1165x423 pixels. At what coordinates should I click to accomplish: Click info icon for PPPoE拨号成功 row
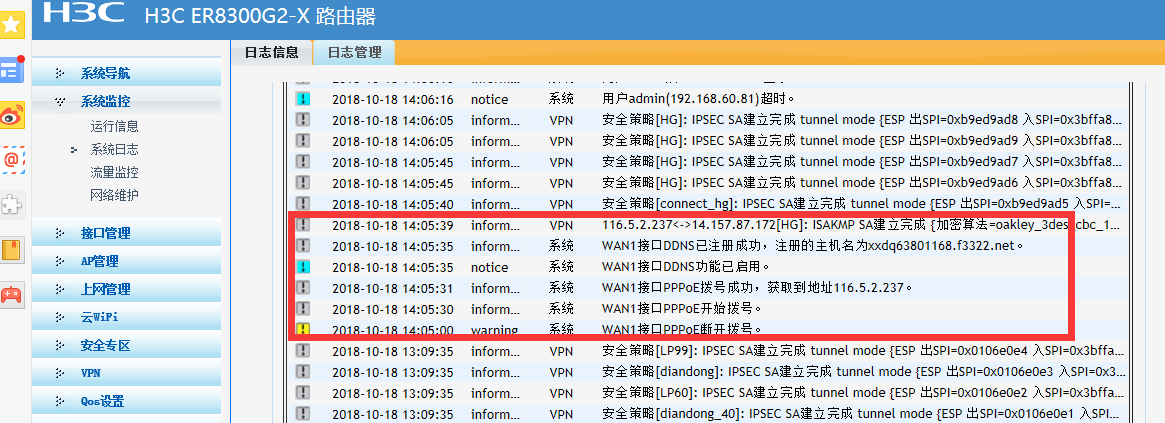click(302, 287)
